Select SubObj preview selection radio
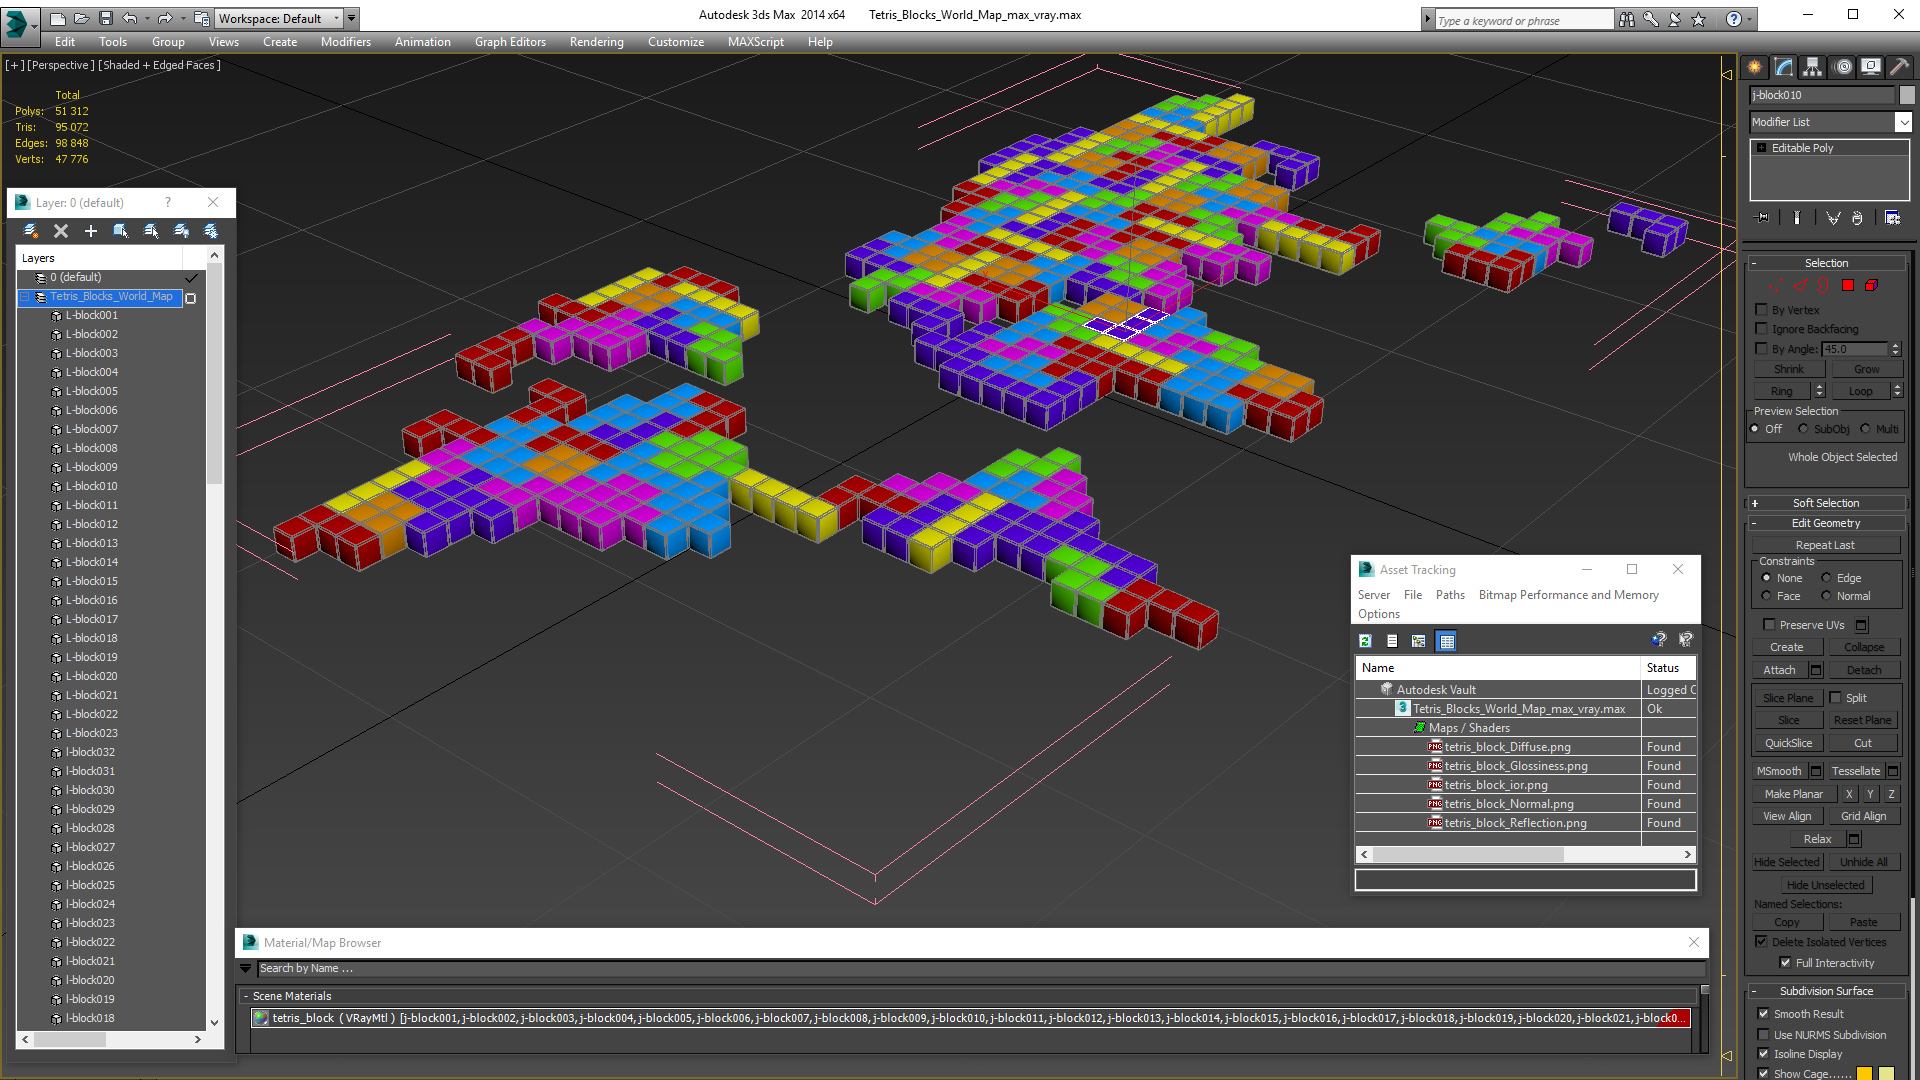Screen dimensions: 1920x1080 click(x=1803, y=429)
